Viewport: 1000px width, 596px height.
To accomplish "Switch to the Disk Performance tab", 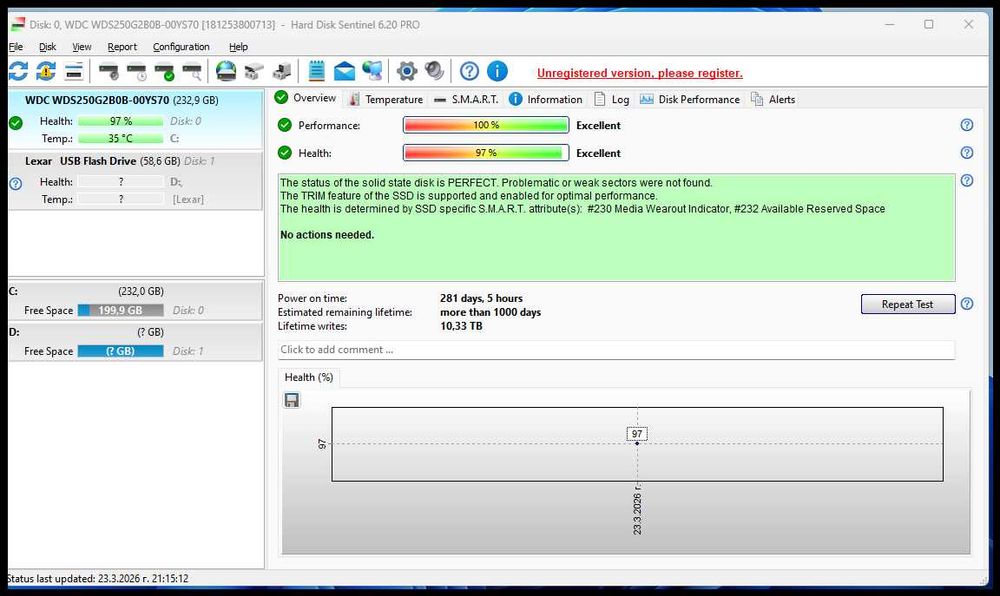I will click(690, 99).
